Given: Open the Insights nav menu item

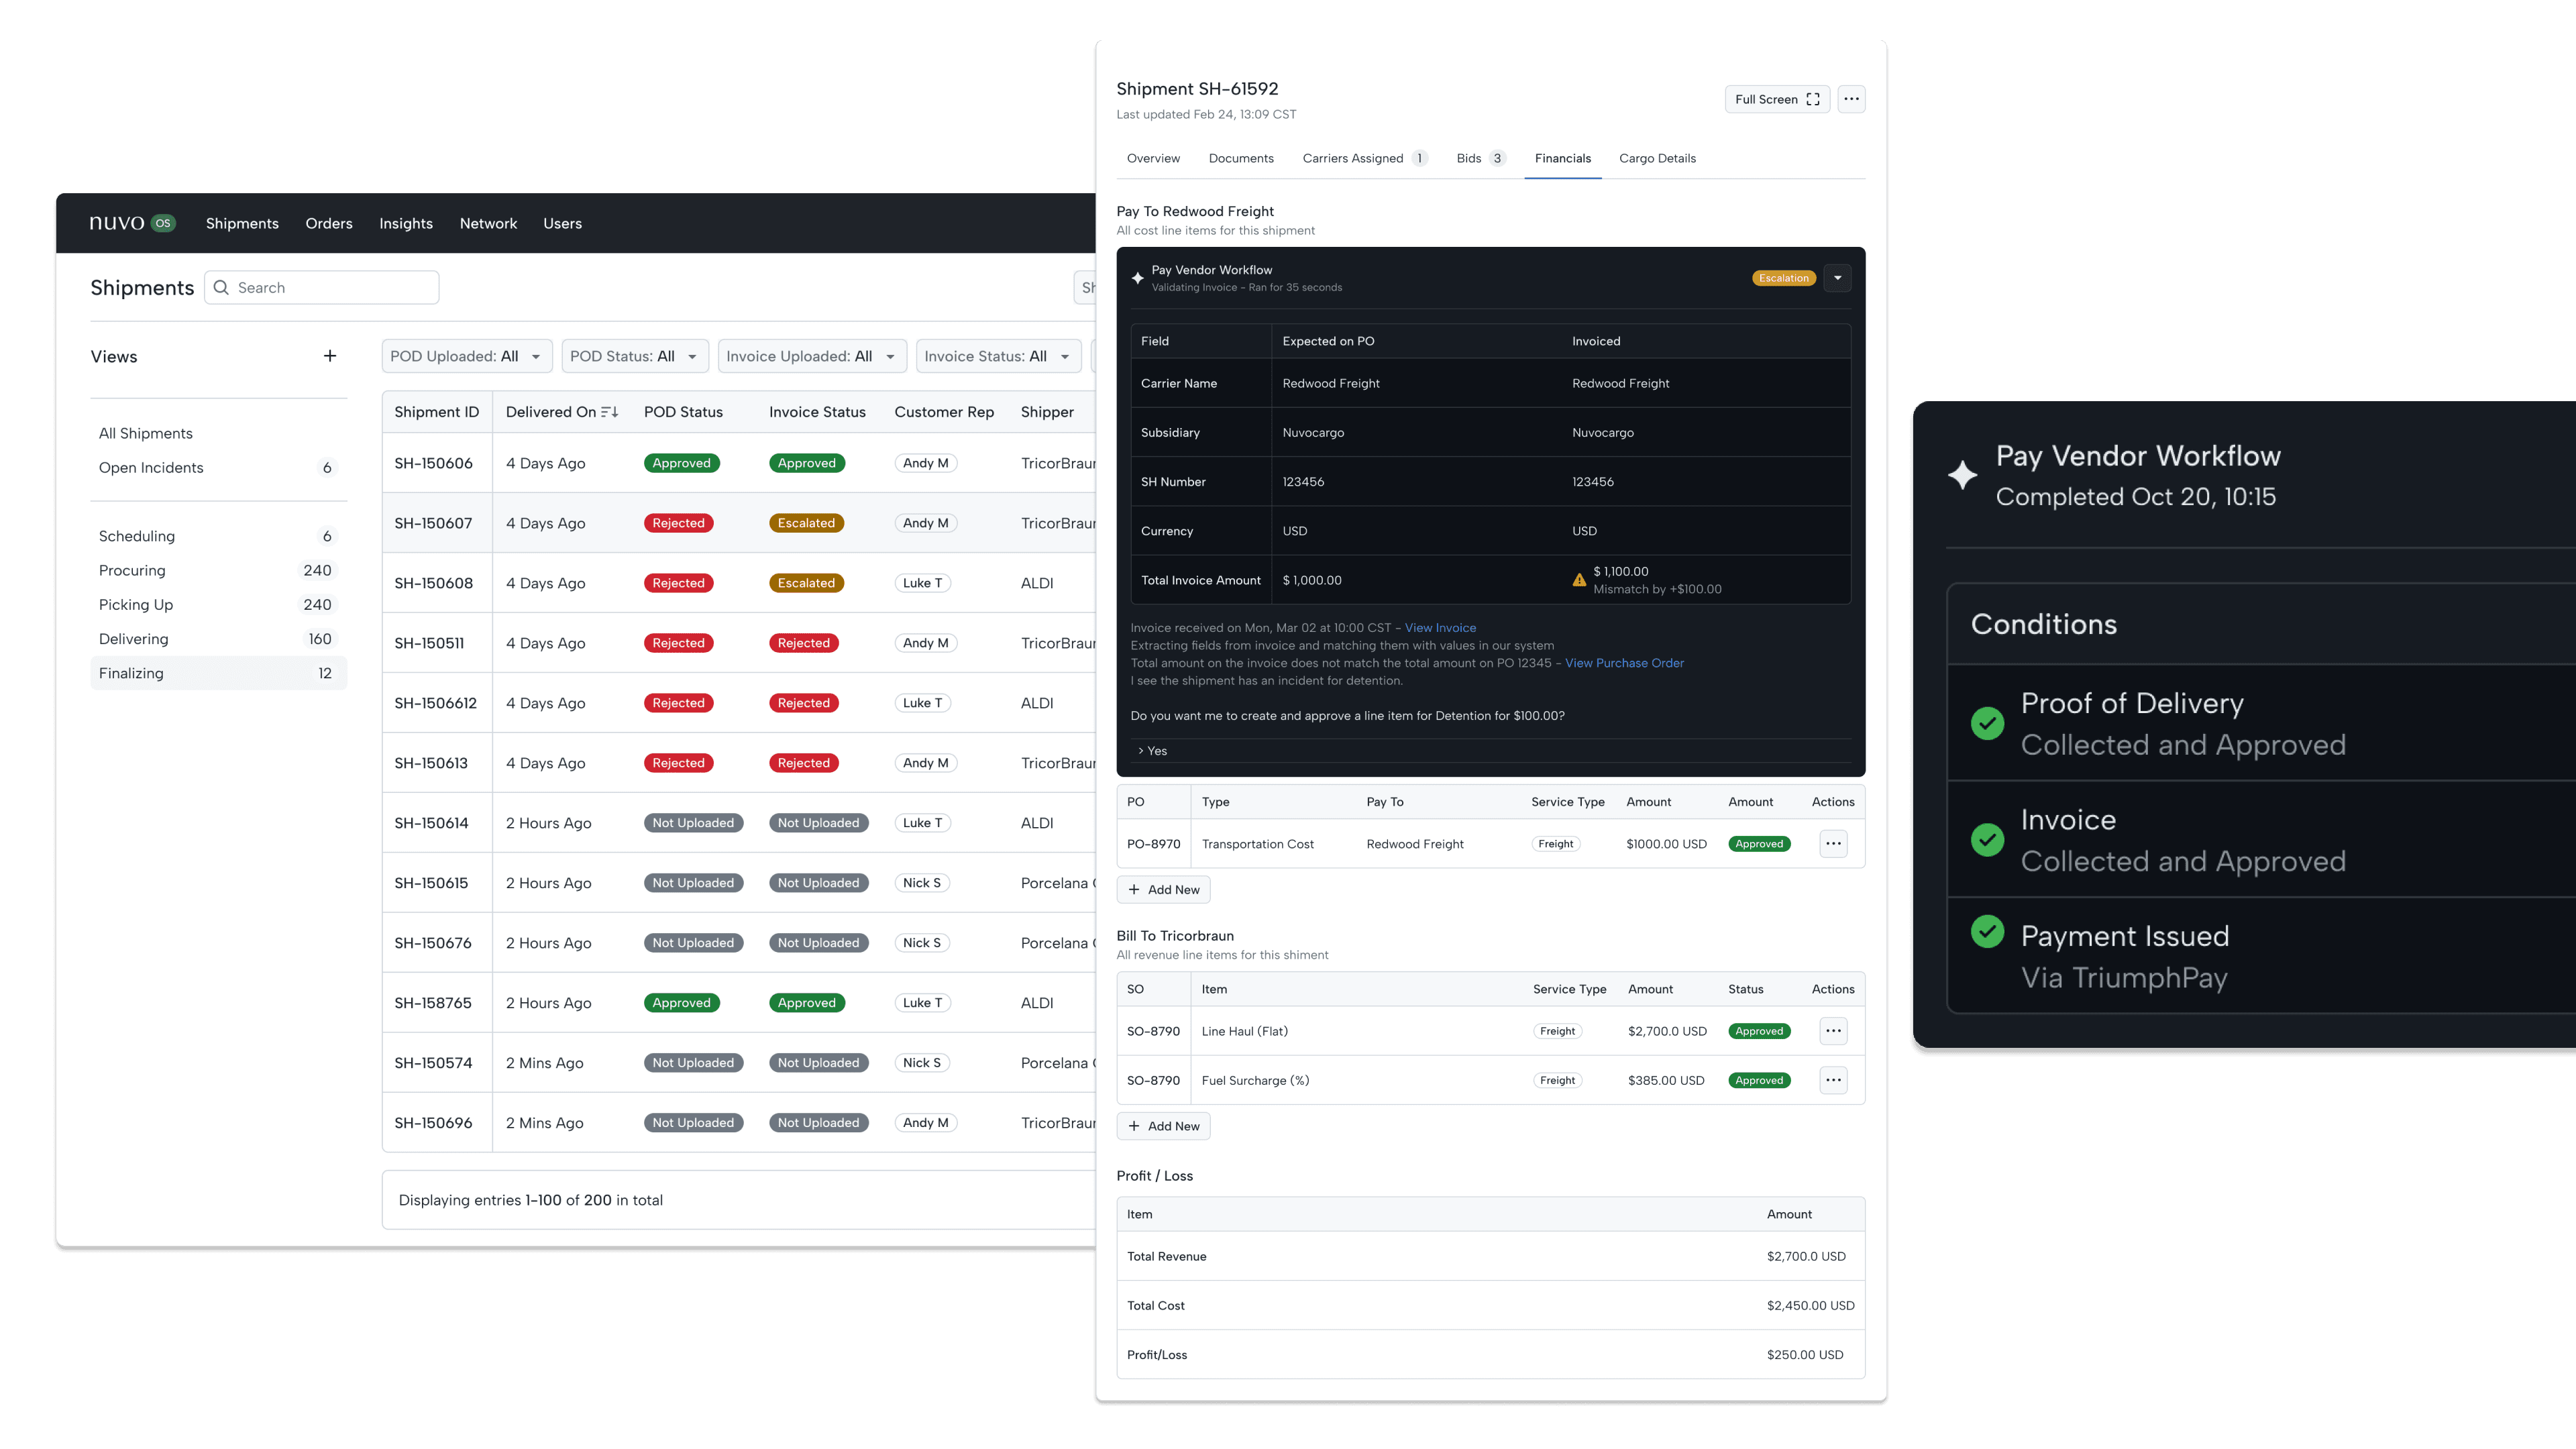Looking at the screenshot, I should click(406, 223).
